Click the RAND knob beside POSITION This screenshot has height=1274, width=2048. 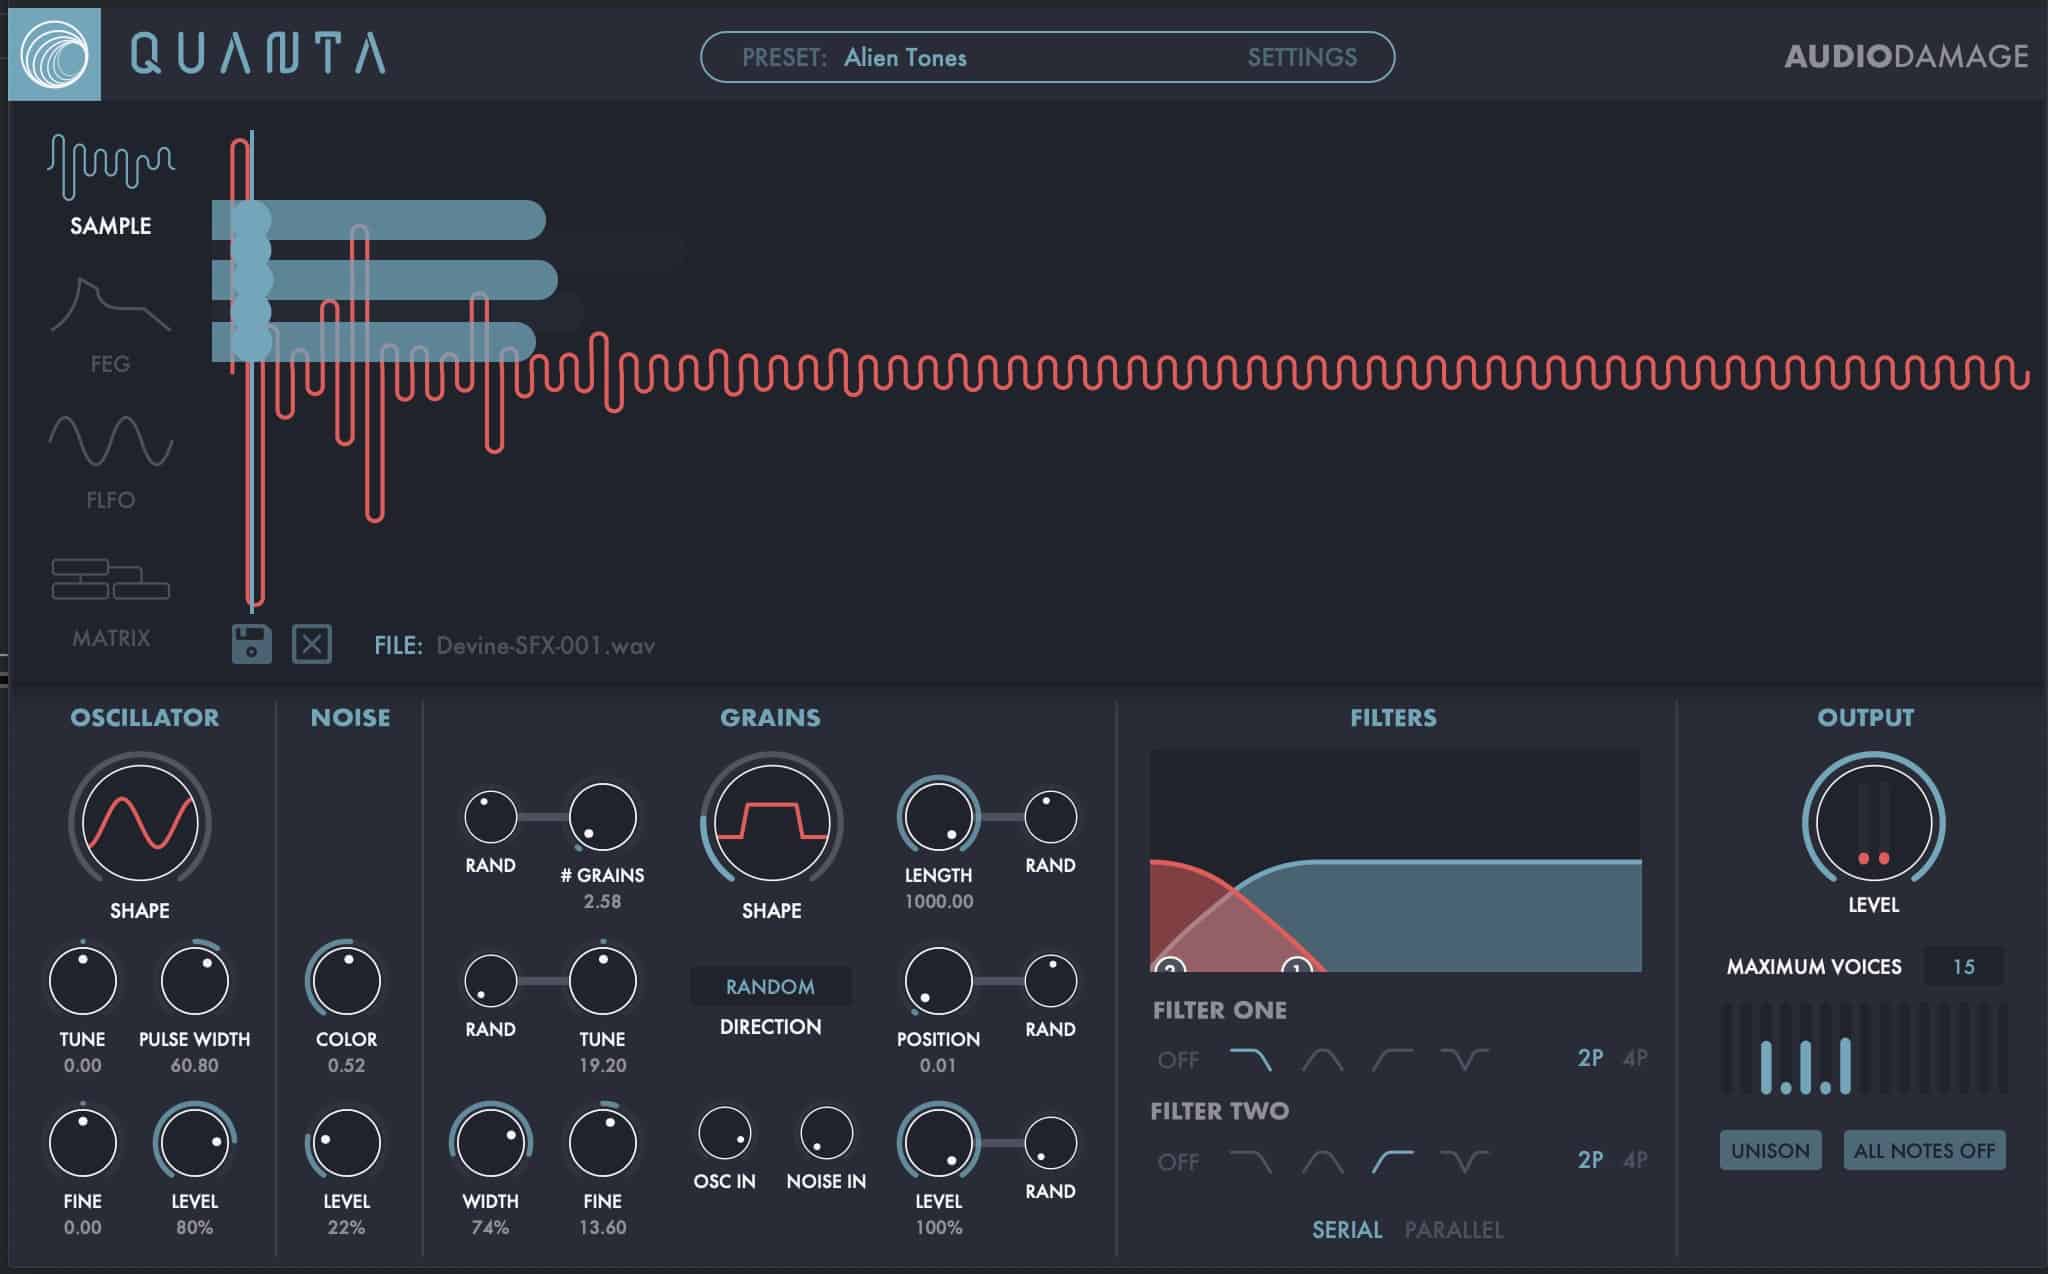(x=1050, y=981)
